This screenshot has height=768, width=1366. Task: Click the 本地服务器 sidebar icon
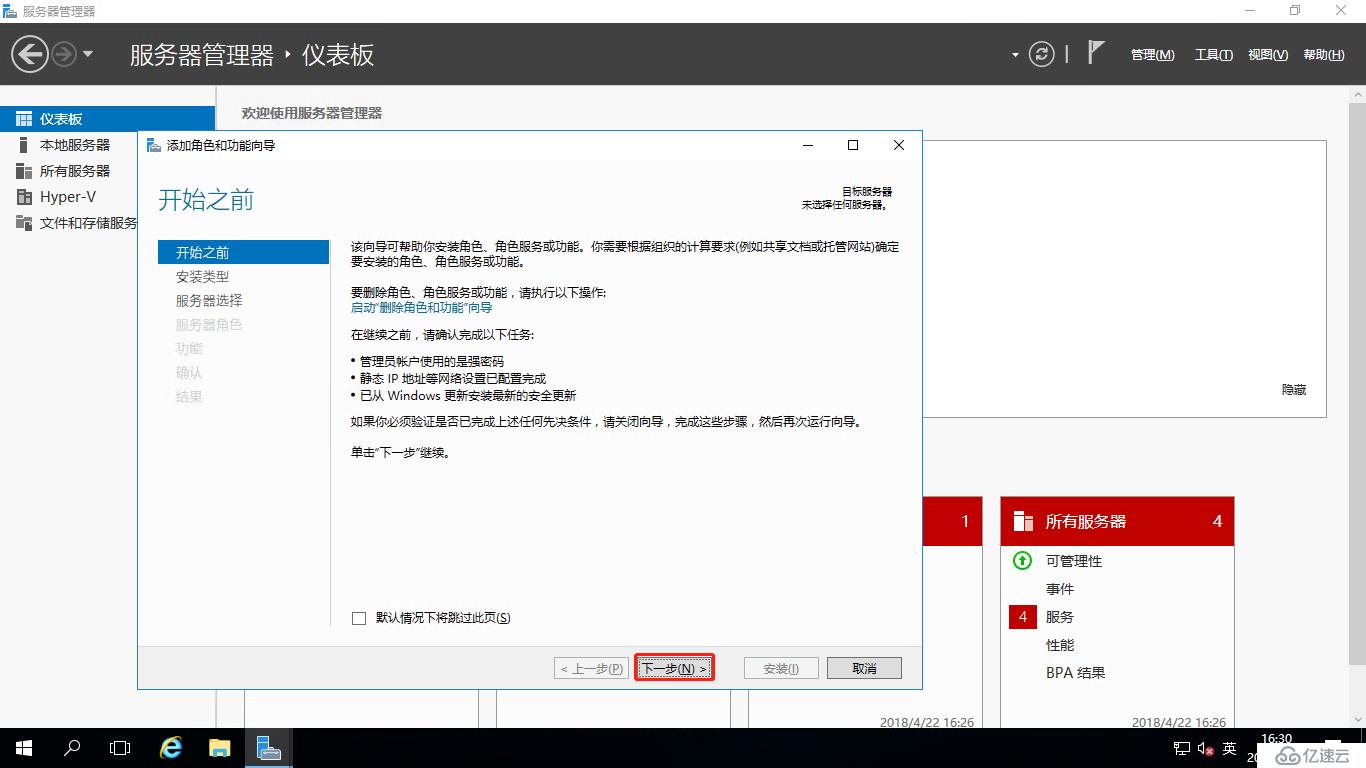pos(24,145)
